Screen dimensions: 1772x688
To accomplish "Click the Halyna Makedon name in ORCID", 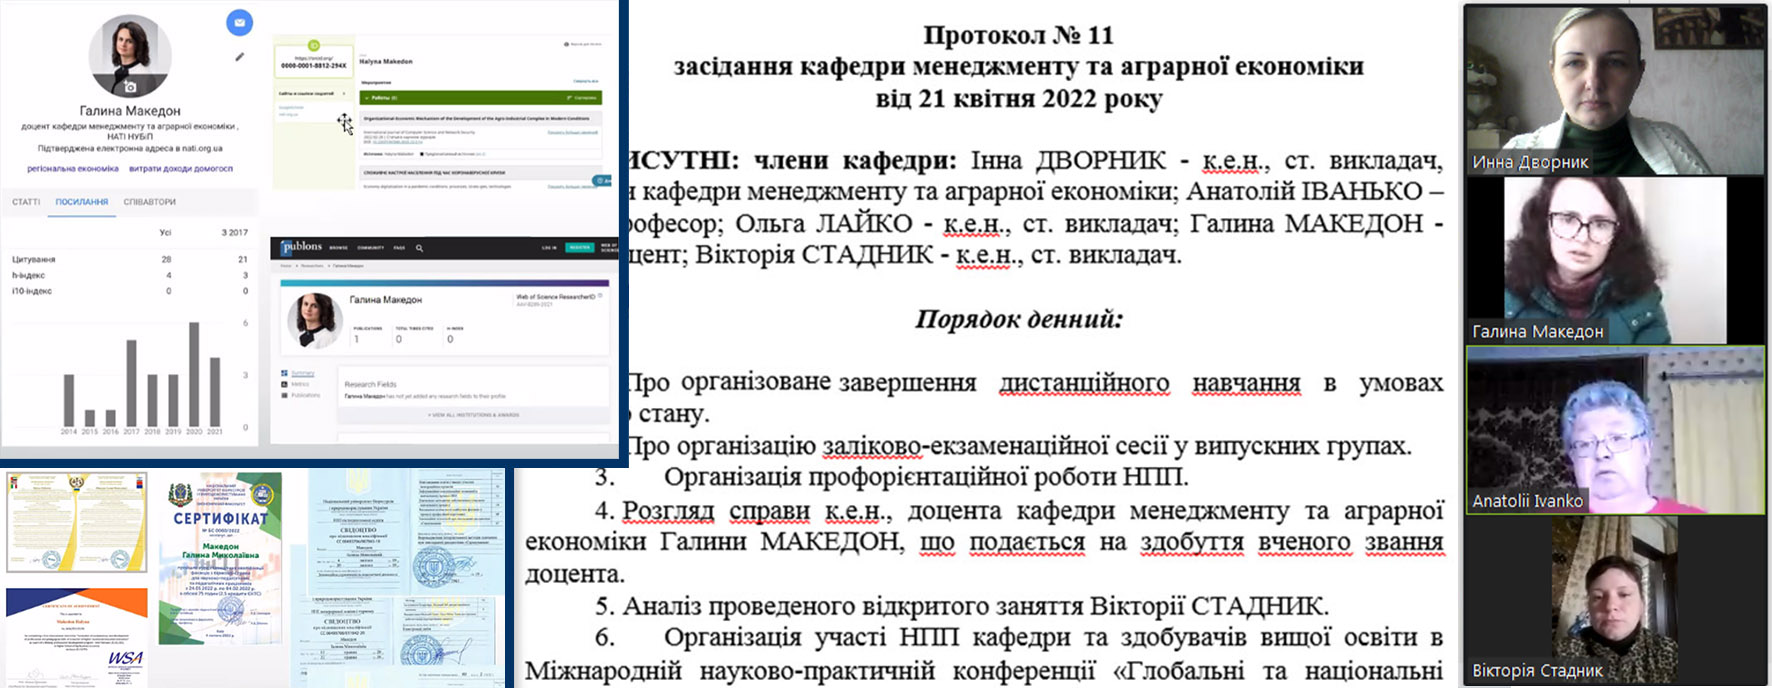I will [386, 62].
